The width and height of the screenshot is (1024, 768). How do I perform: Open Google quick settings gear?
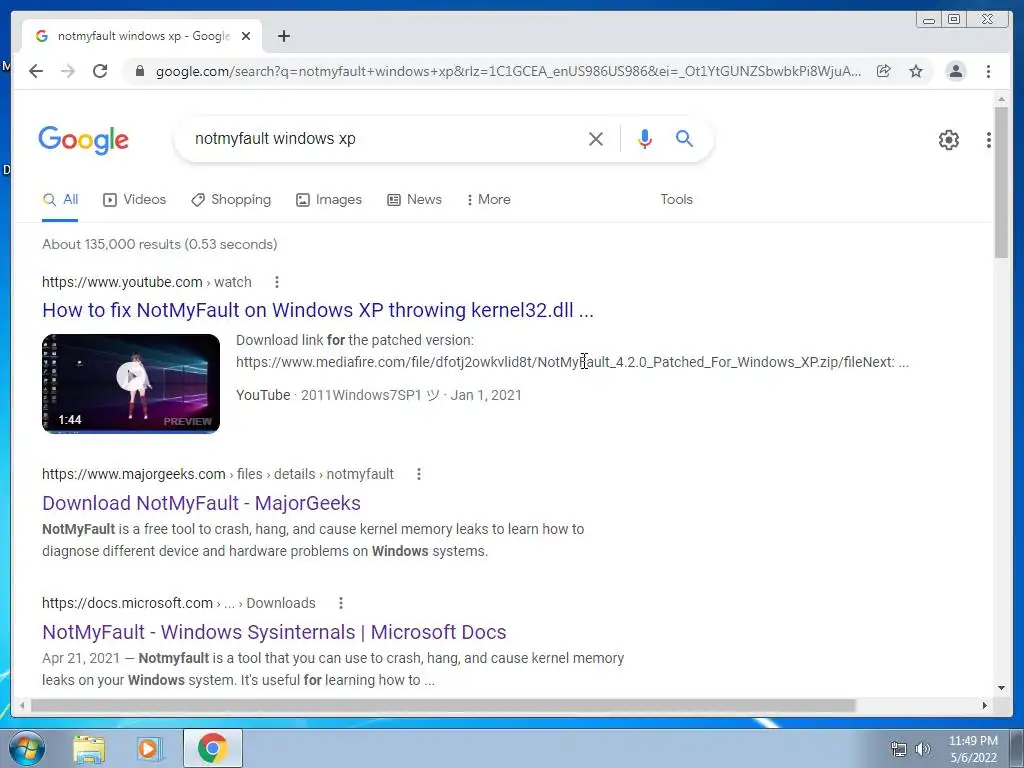click(948, 140)
